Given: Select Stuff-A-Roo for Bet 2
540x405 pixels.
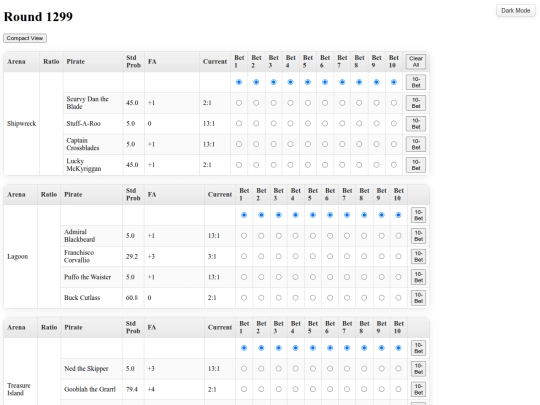Looking at the screenshot, I should (x=256, y=124).
